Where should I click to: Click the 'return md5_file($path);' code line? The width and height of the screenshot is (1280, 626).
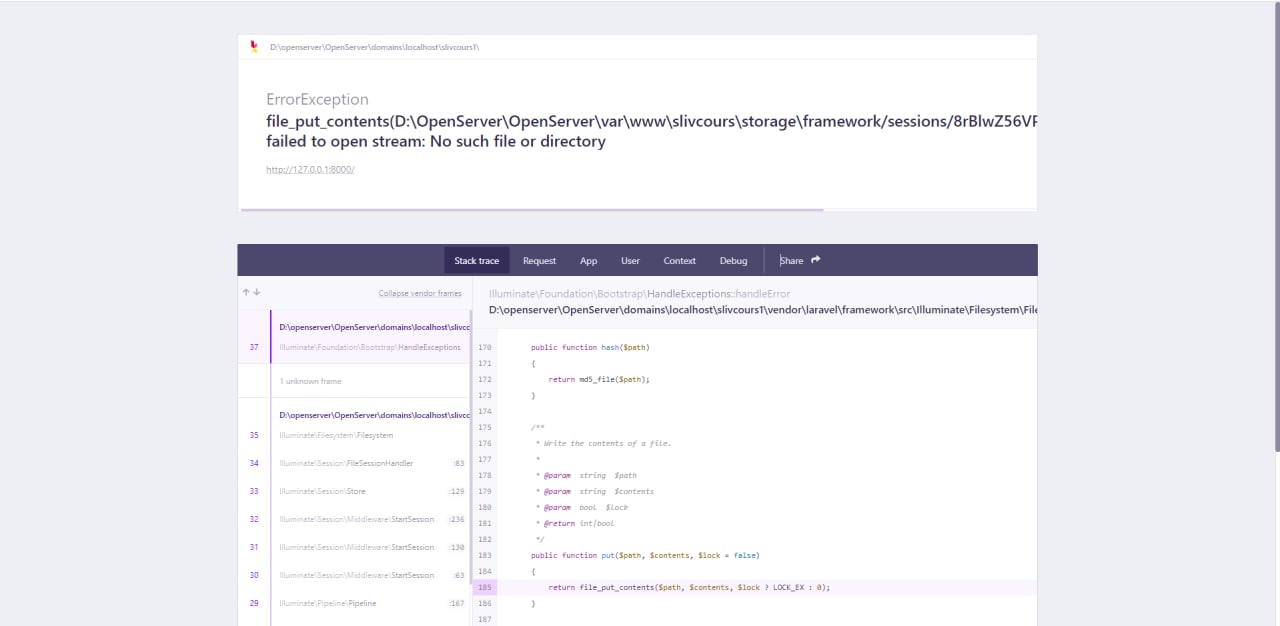(x=599, y=379)
